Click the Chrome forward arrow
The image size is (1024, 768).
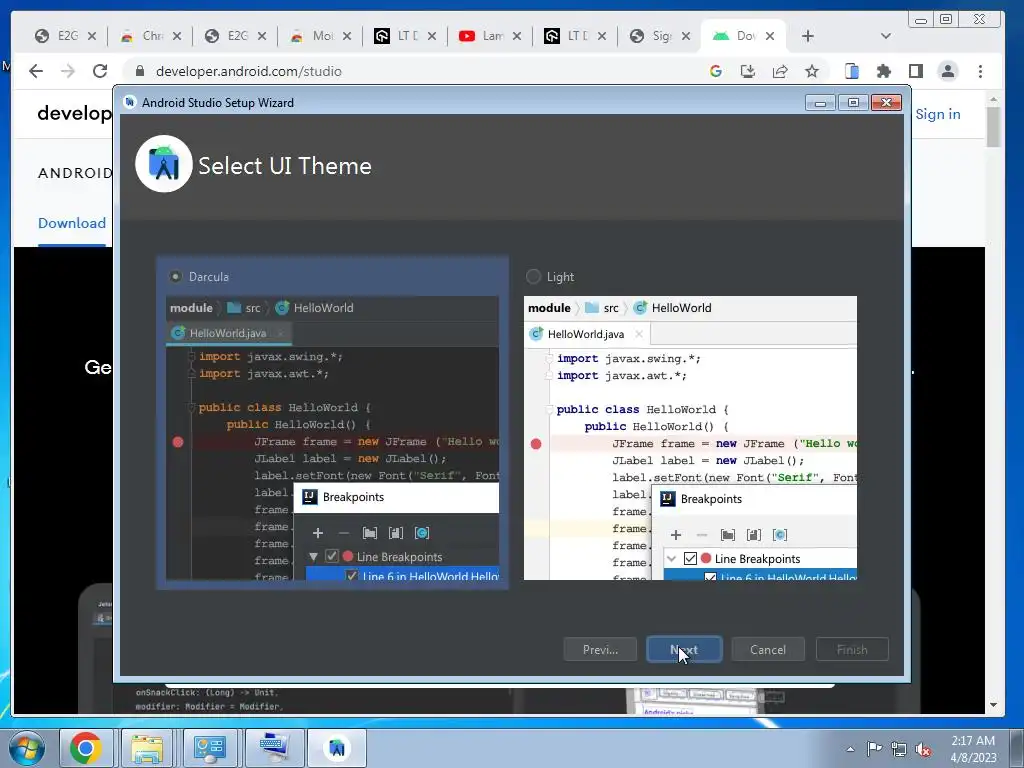click(68, 71)
